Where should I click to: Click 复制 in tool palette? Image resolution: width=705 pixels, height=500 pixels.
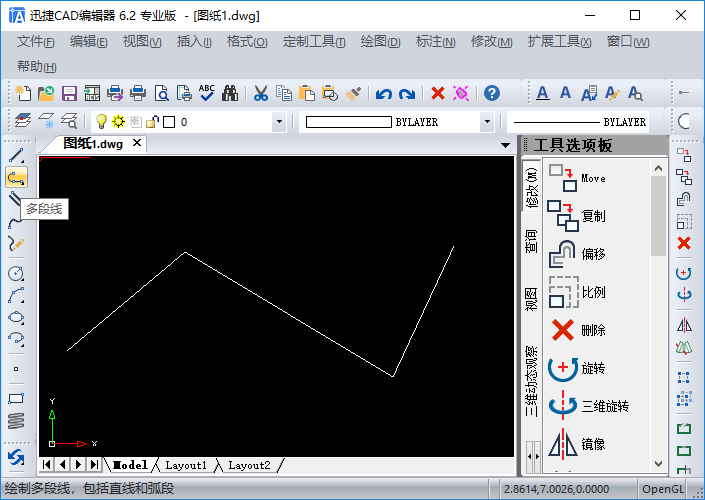click(577, 216)
